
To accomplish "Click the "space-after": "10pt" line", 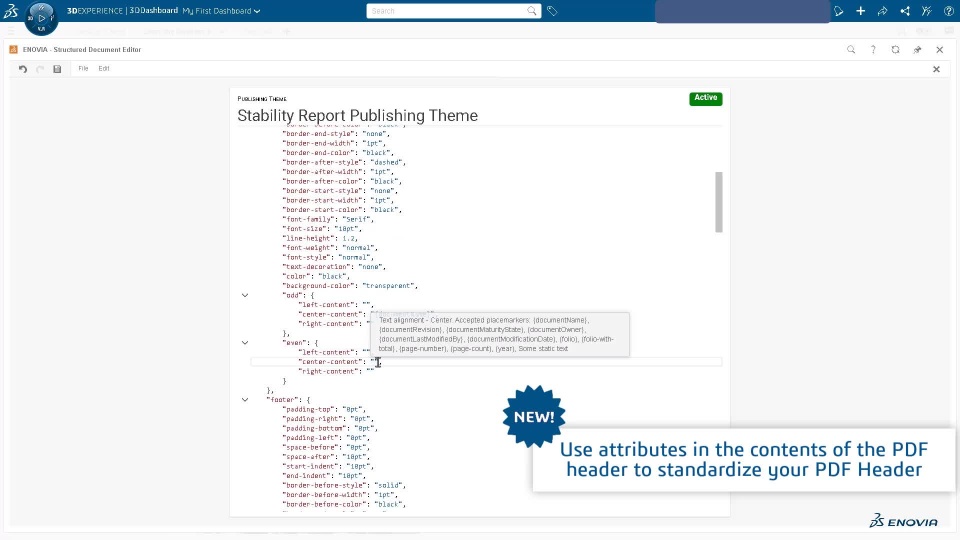I will point(326,457).
